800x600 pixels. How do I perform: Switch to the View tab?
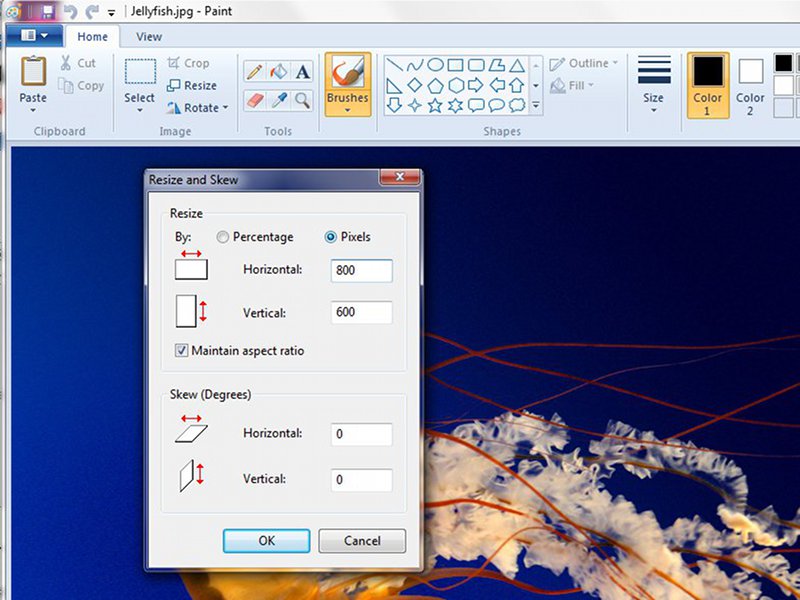[x=149, y=37]
